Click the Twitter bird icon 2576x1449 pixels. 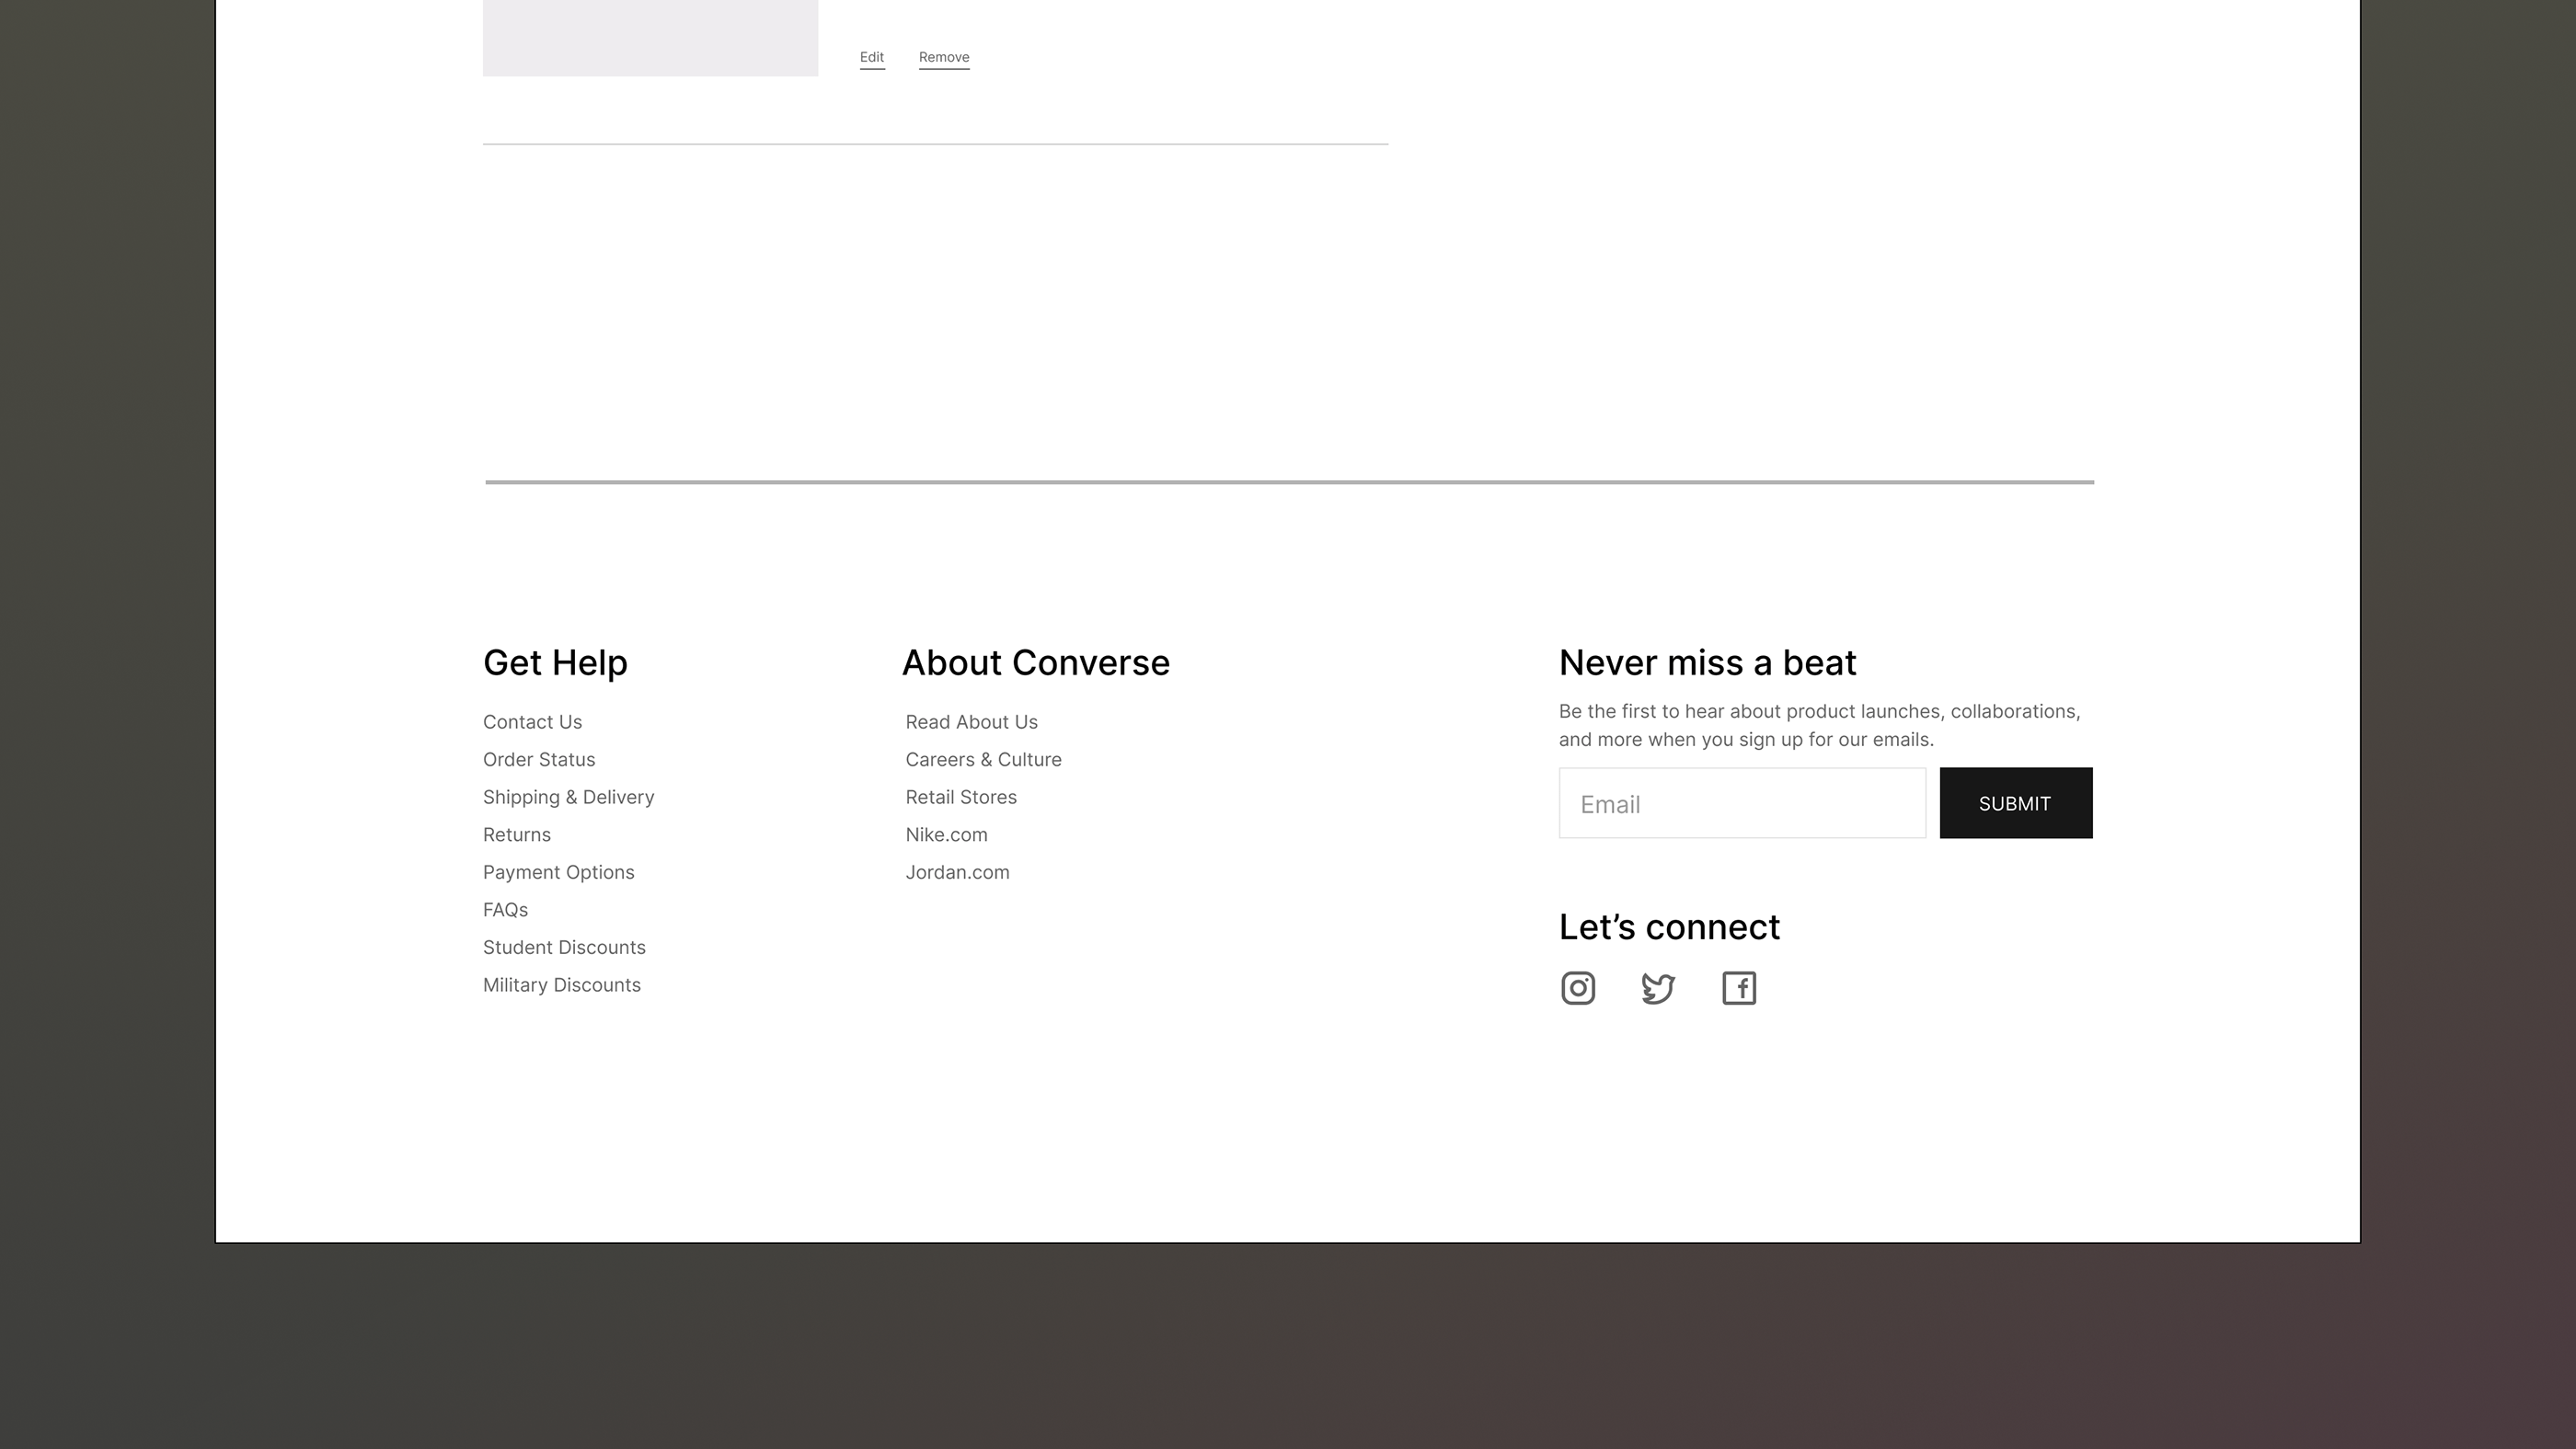coord(1658,988)
